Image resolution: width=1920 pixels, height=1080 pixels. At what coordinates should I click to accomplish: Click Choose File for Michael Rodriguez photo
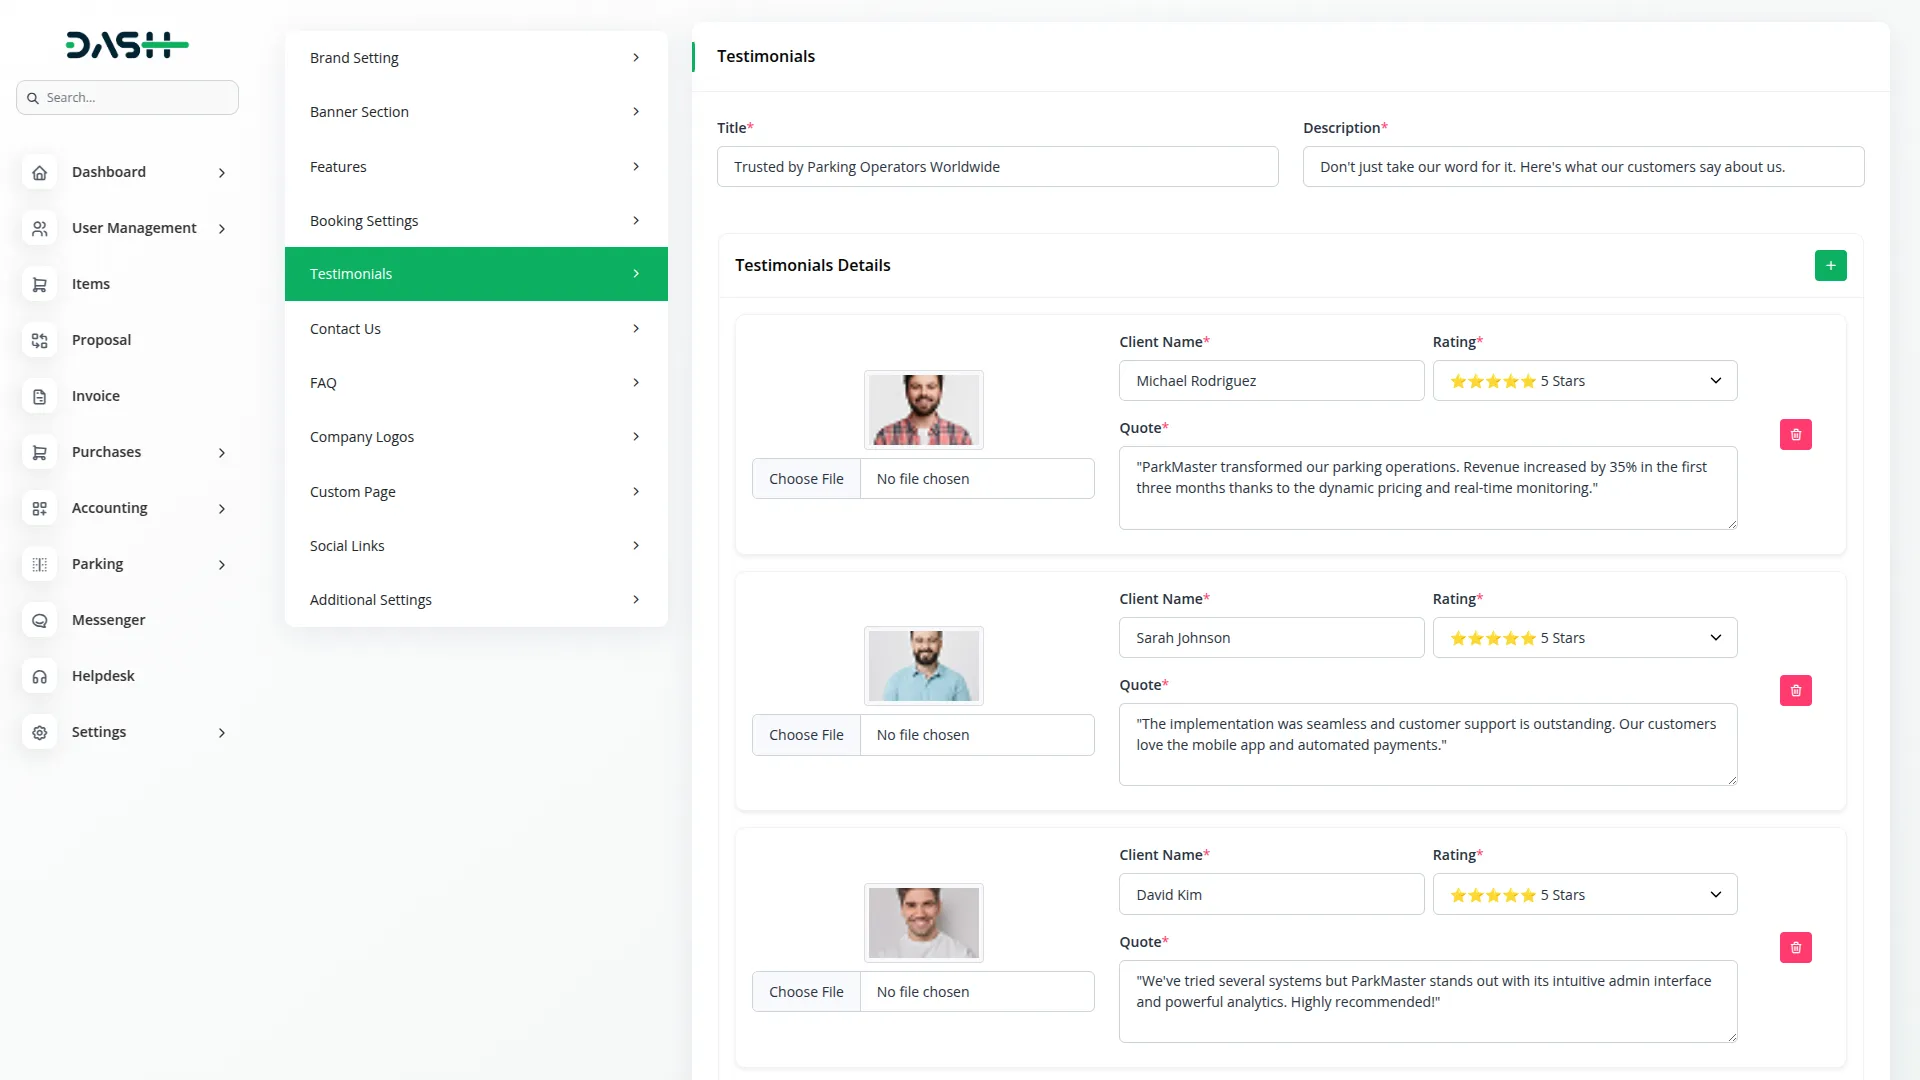point(806,479)
